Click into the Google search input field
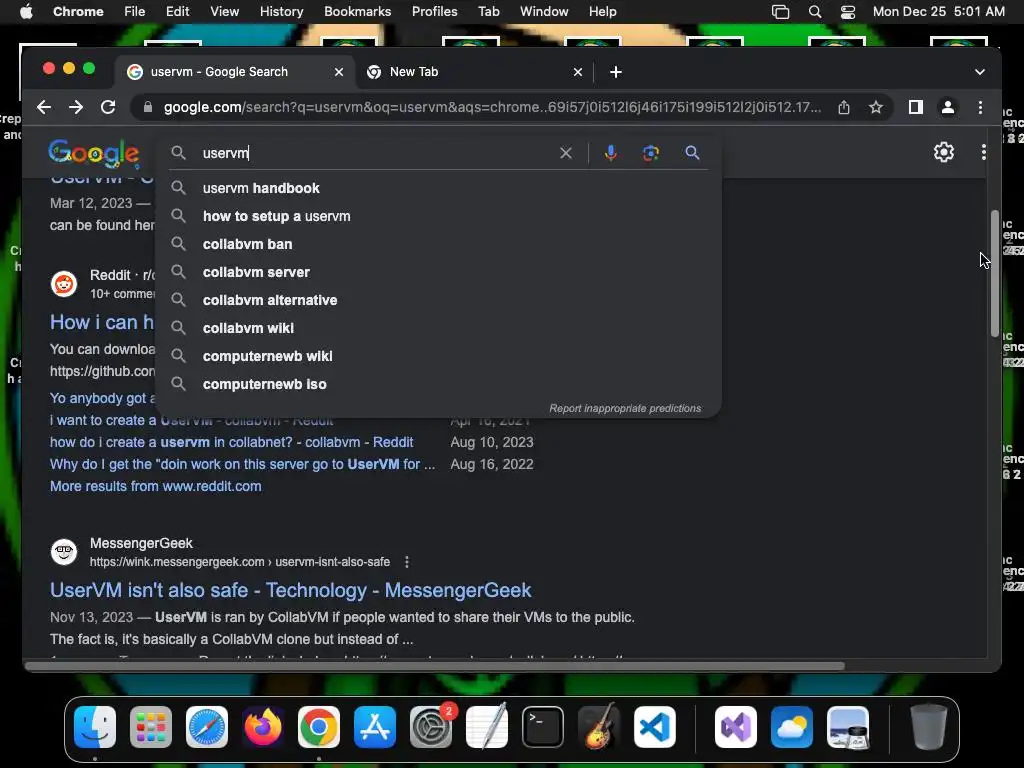The height and width of the screenshot is (768, 1024). pos(377,153)
